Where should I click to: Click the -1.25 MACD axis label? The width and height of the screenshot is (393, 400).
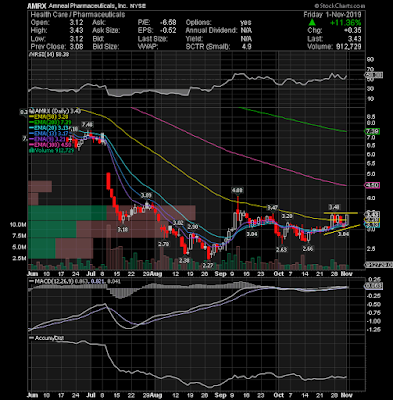(x=374, y=330)
